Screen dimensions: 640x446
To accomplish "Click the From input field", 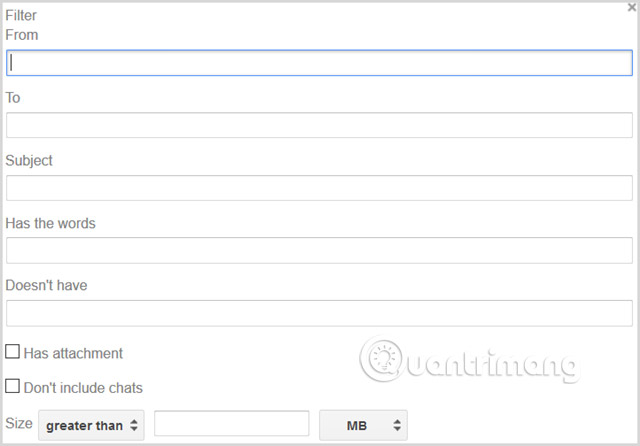I will click(x=319, y=63).
